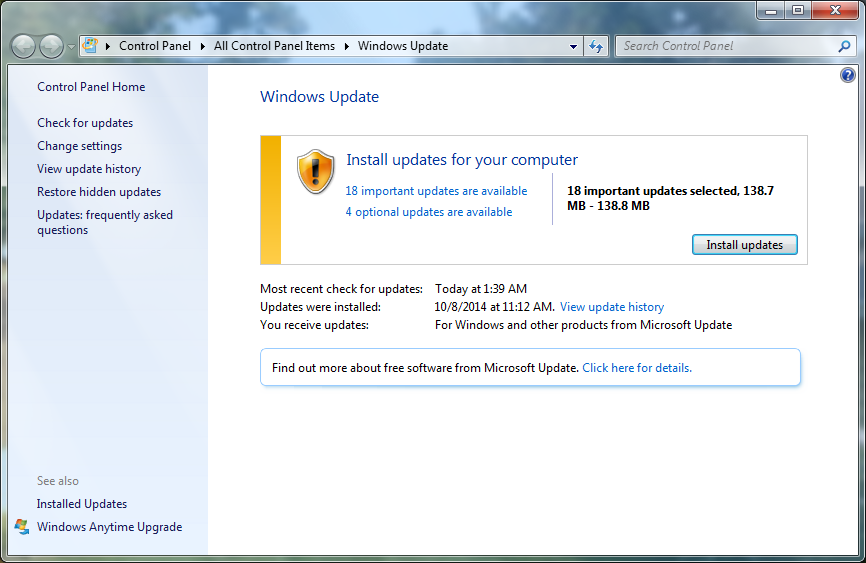Open the 18 important updates link
The width and height of the screenshot is (866, 563).
pos(436,191)
